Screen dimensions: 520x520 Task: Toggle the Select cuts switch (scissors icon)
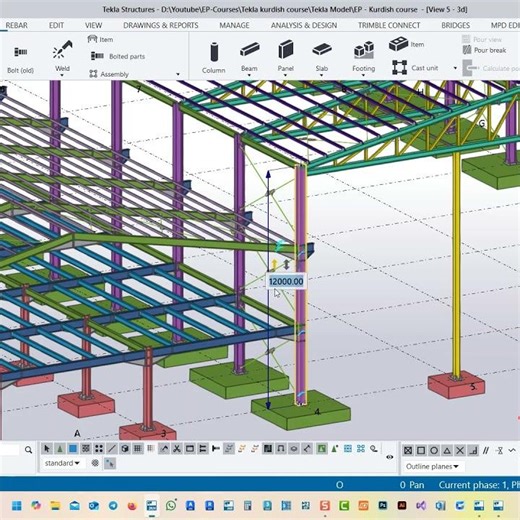coord(177,449)
